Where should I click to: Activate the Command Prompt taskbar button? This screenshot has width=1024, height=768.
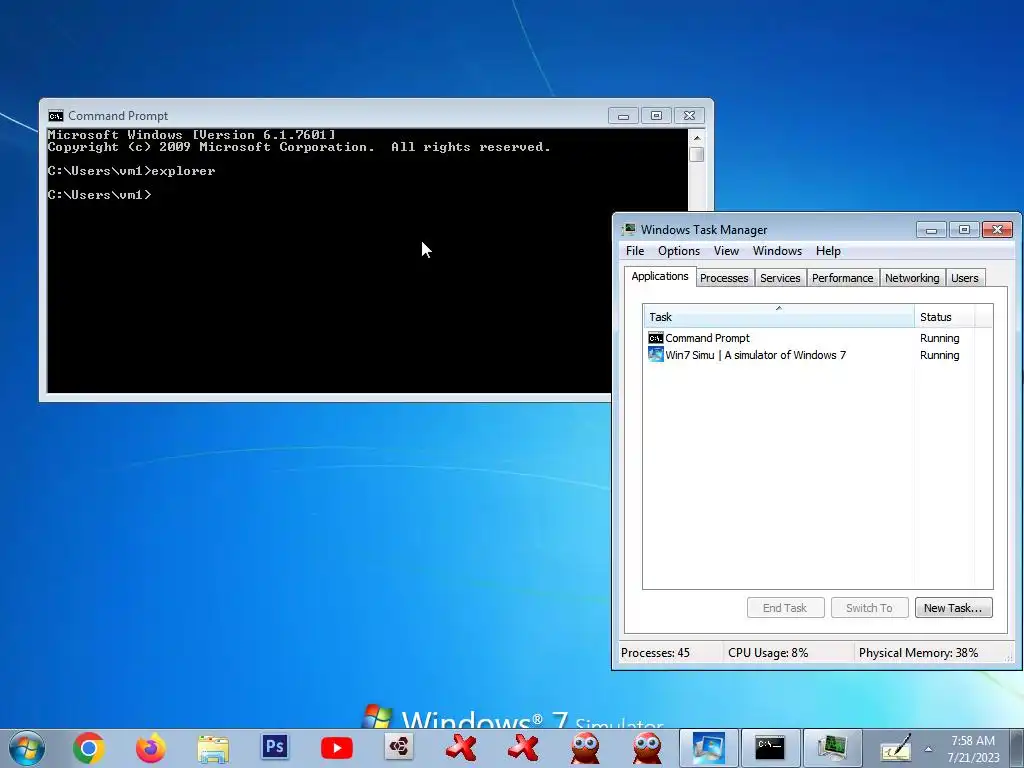[770, 748]
